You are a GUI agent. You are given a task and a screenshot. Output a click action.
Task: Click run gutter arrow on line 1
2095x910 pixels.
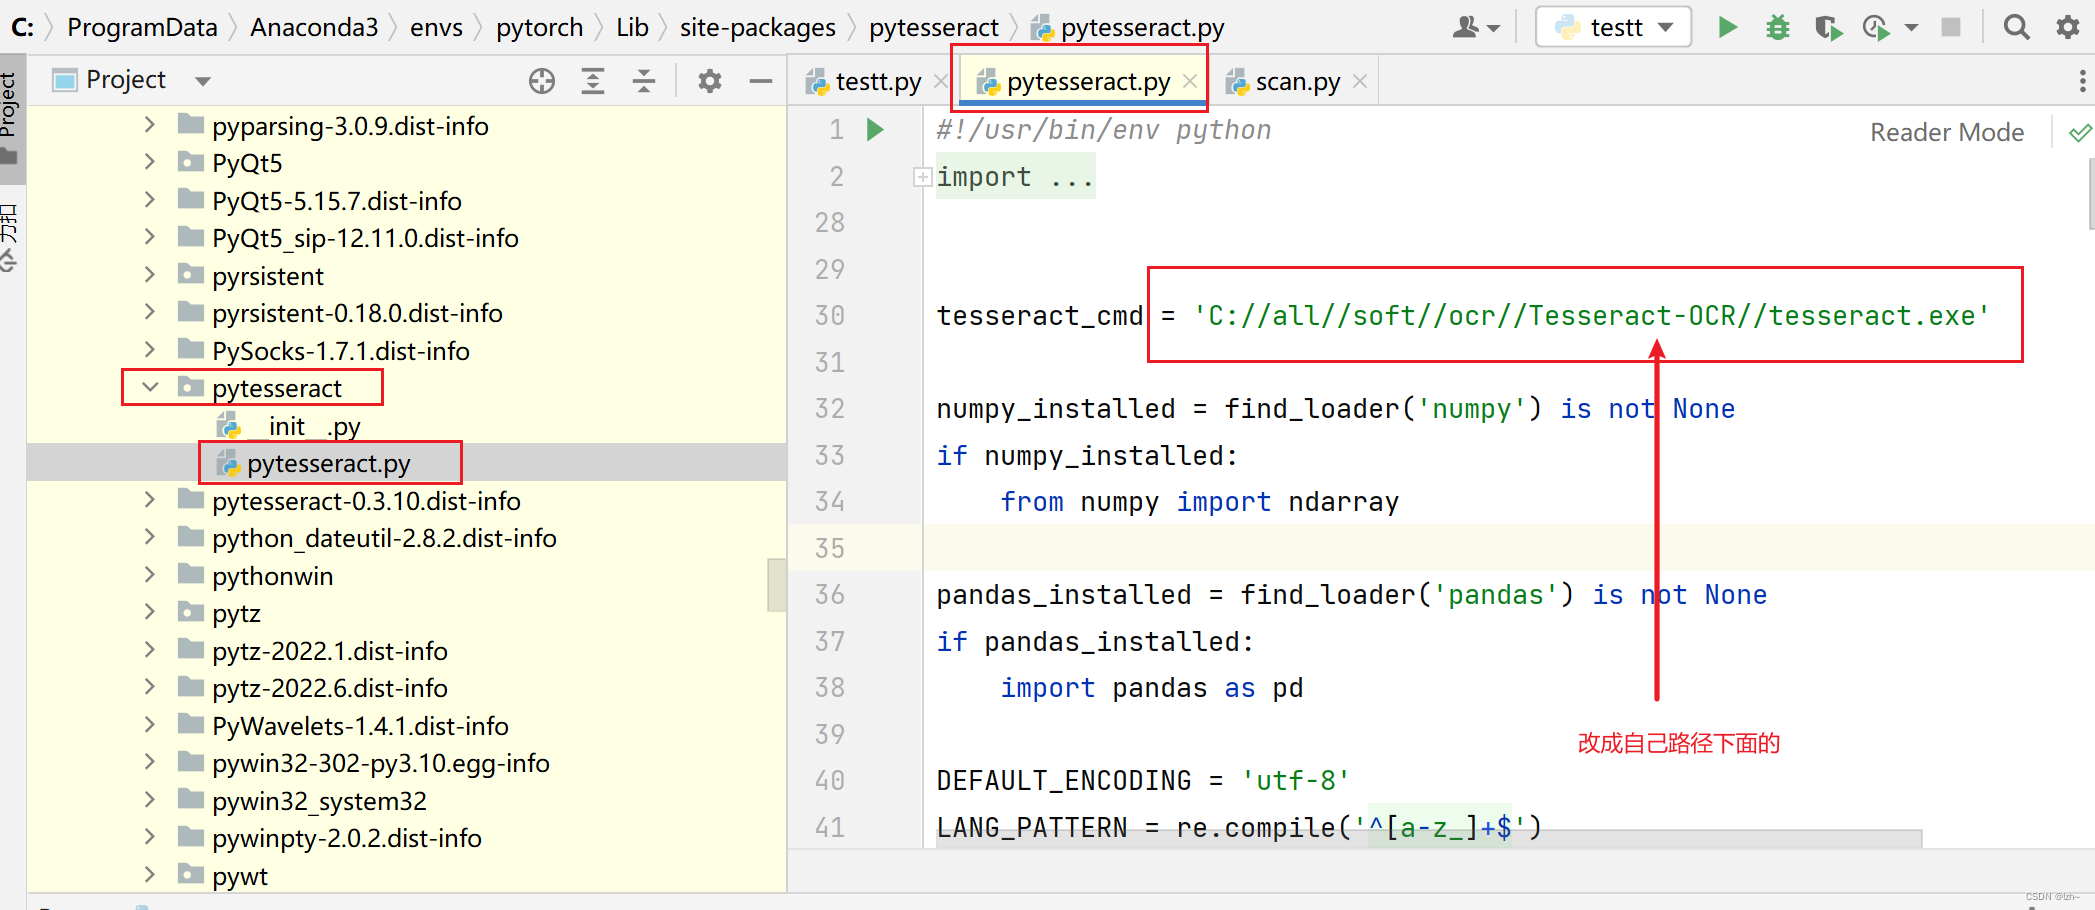[x=875, y=129]
